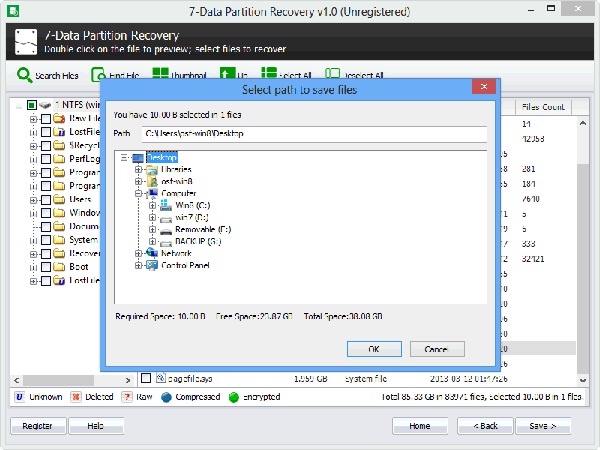Click the Register button
This screenshot has width=600, height=450.
(38, 426)
